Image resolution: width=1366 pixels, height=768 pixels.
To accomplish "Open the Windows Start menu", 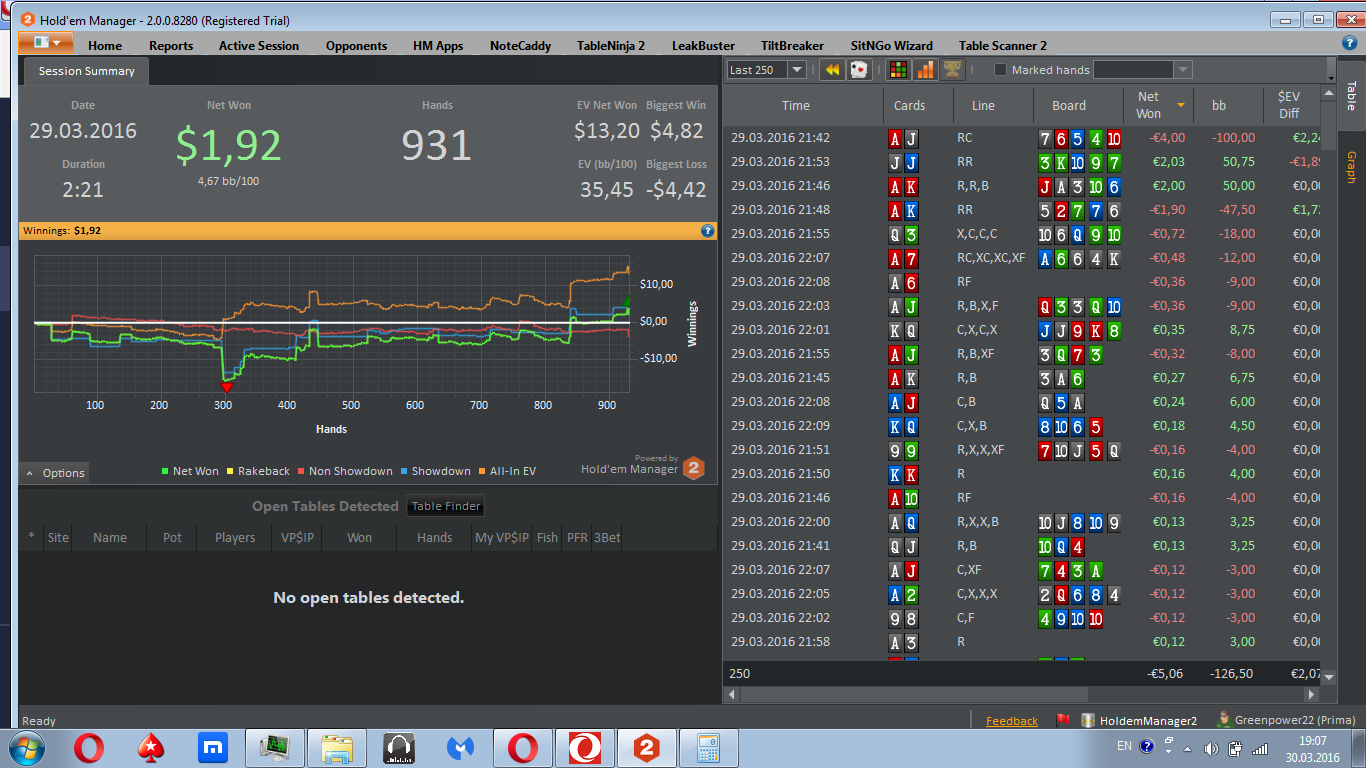I will pyautogui.click(x=26, y=747).
